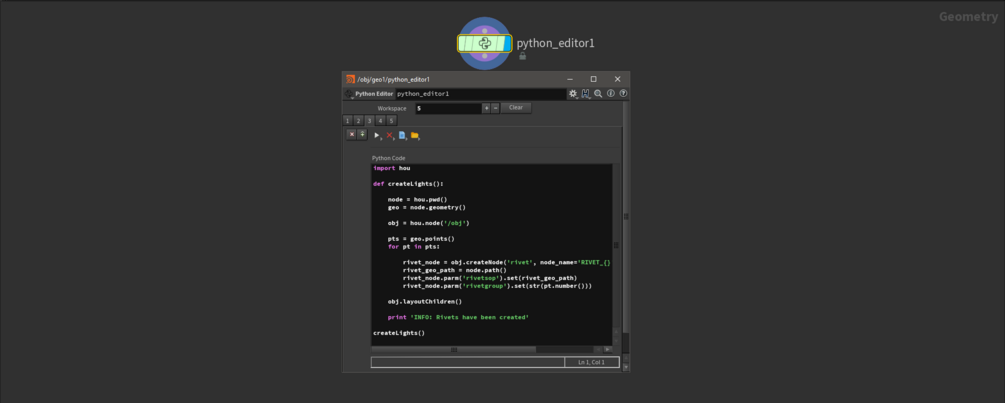Click the 'import hou' line in the code
The width and height of the screenshot is (1005, 403).
point(392,169)
